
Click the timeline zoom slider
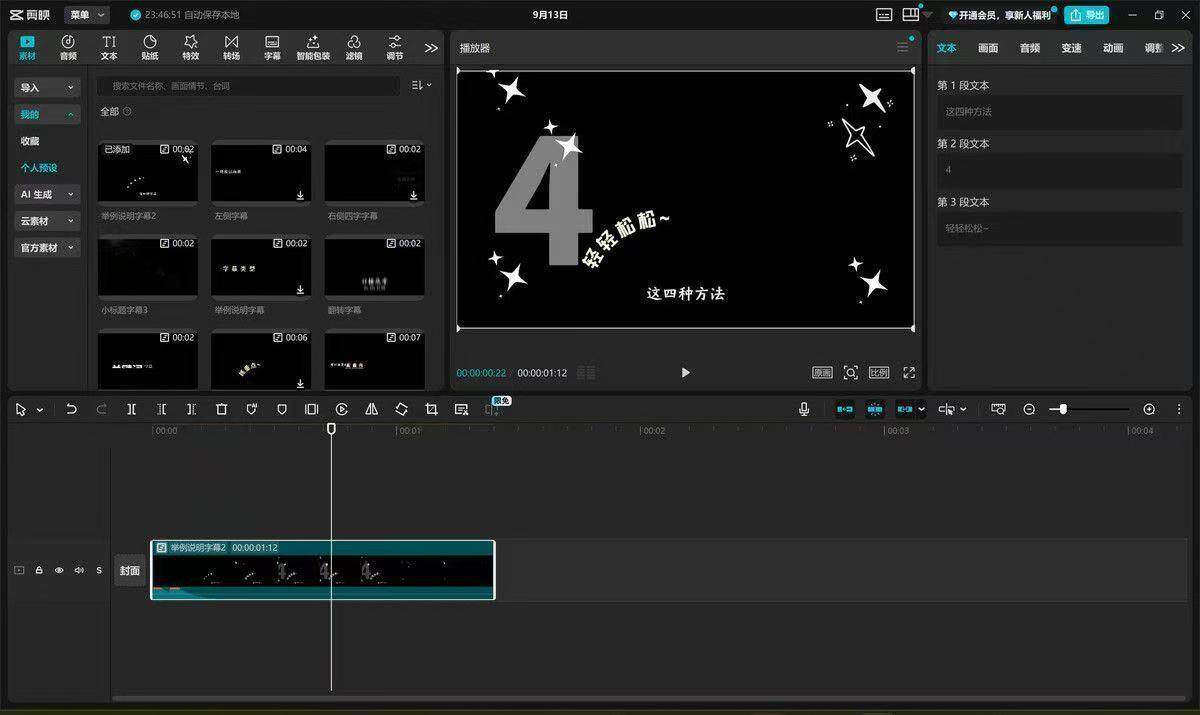coord(1089,409)
